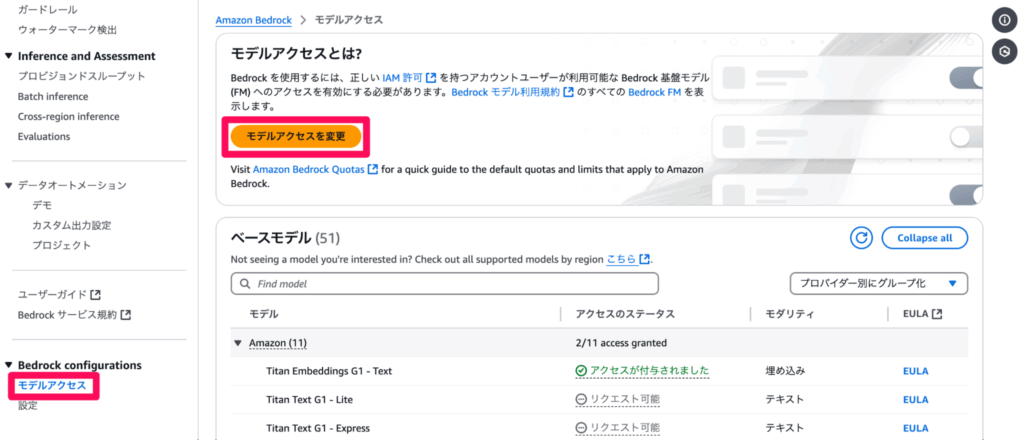Open the info panel icon at top right
Screen dimensions: 1024x440
1004,21
